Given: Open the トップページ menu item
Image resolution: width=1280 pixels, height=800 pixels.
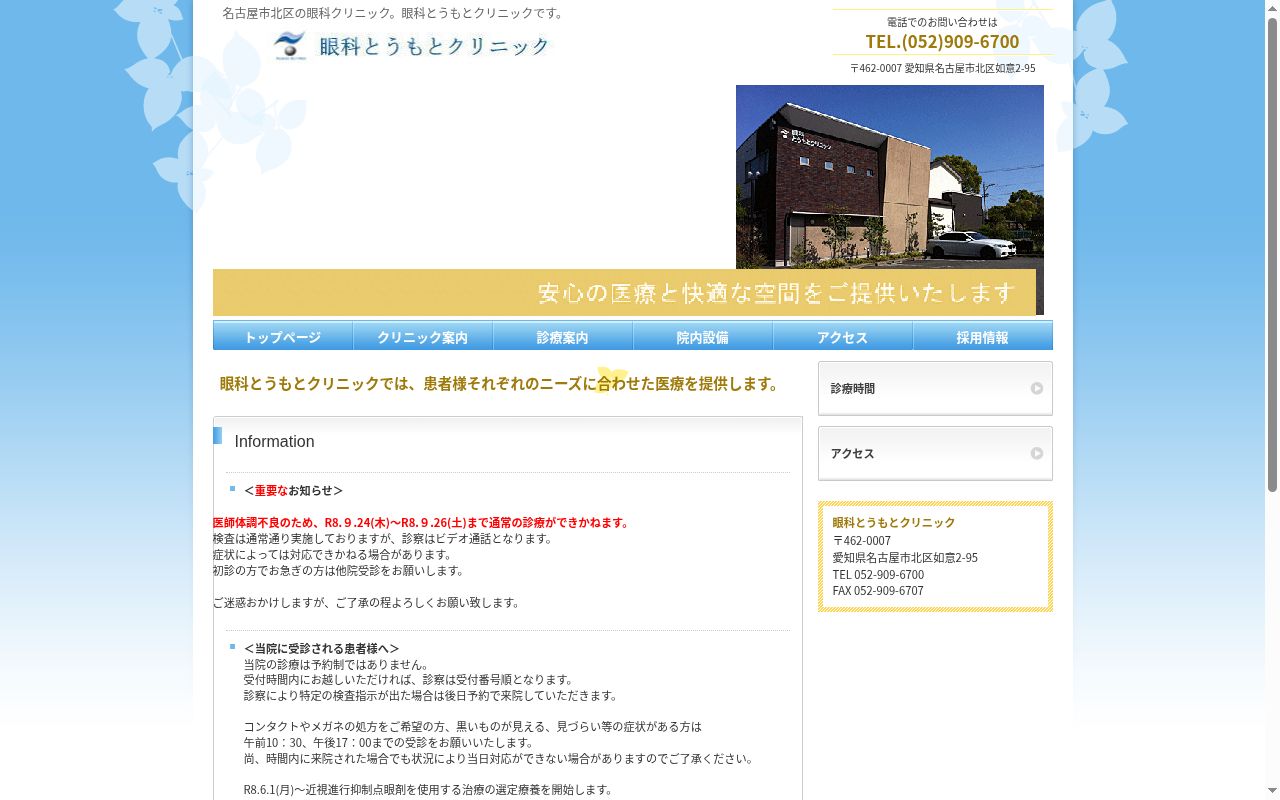Looking at the screenshot, I should [x=283, y=336].
